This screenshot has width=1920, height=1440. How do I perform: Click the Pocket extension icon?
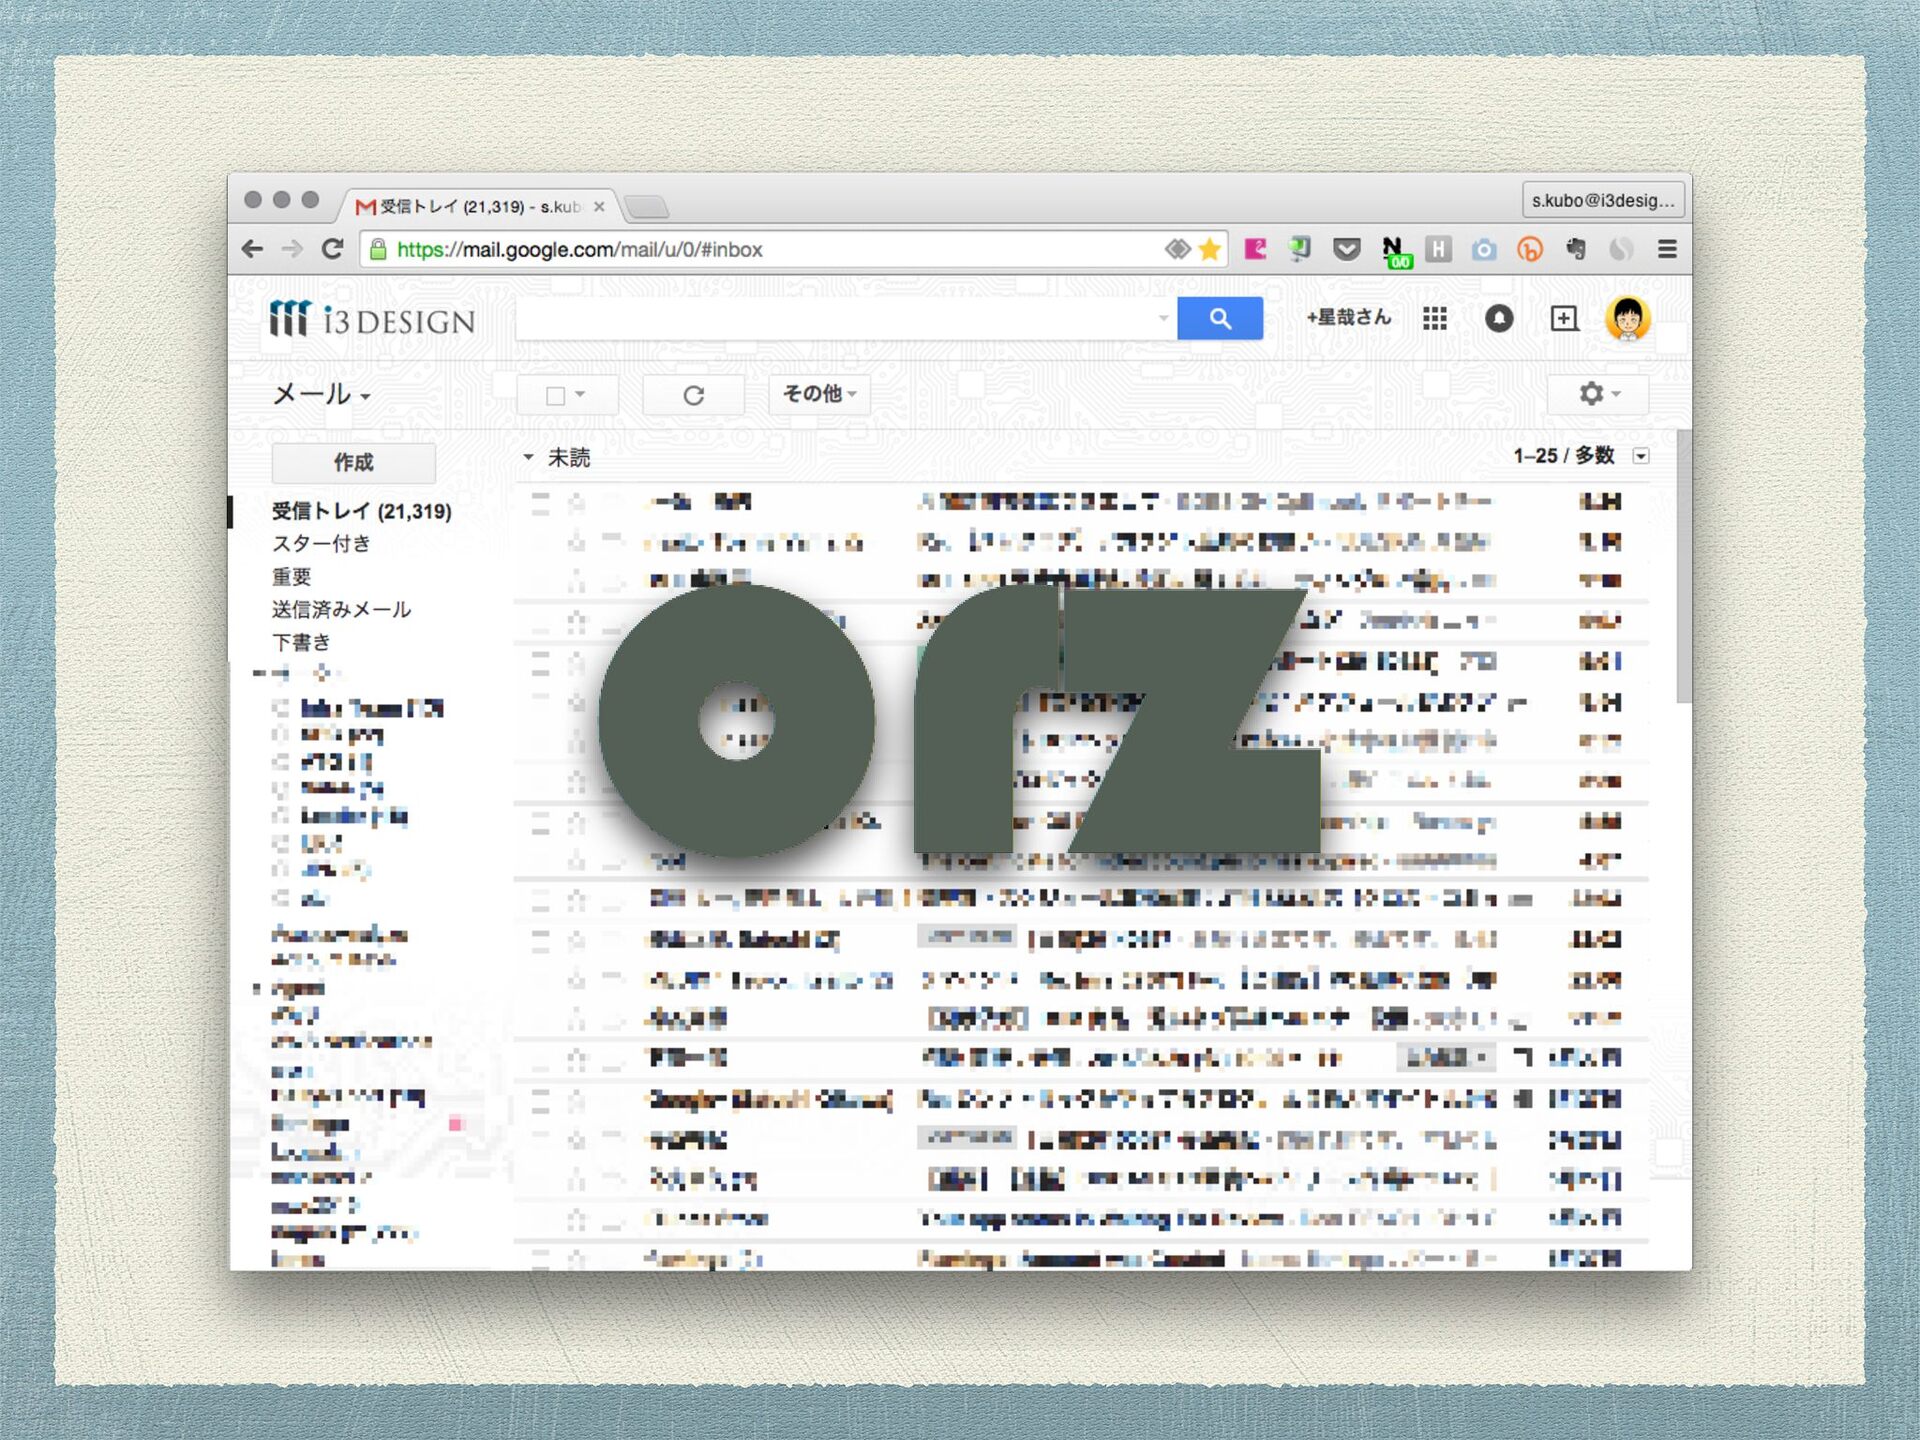tap(1346, 249)
